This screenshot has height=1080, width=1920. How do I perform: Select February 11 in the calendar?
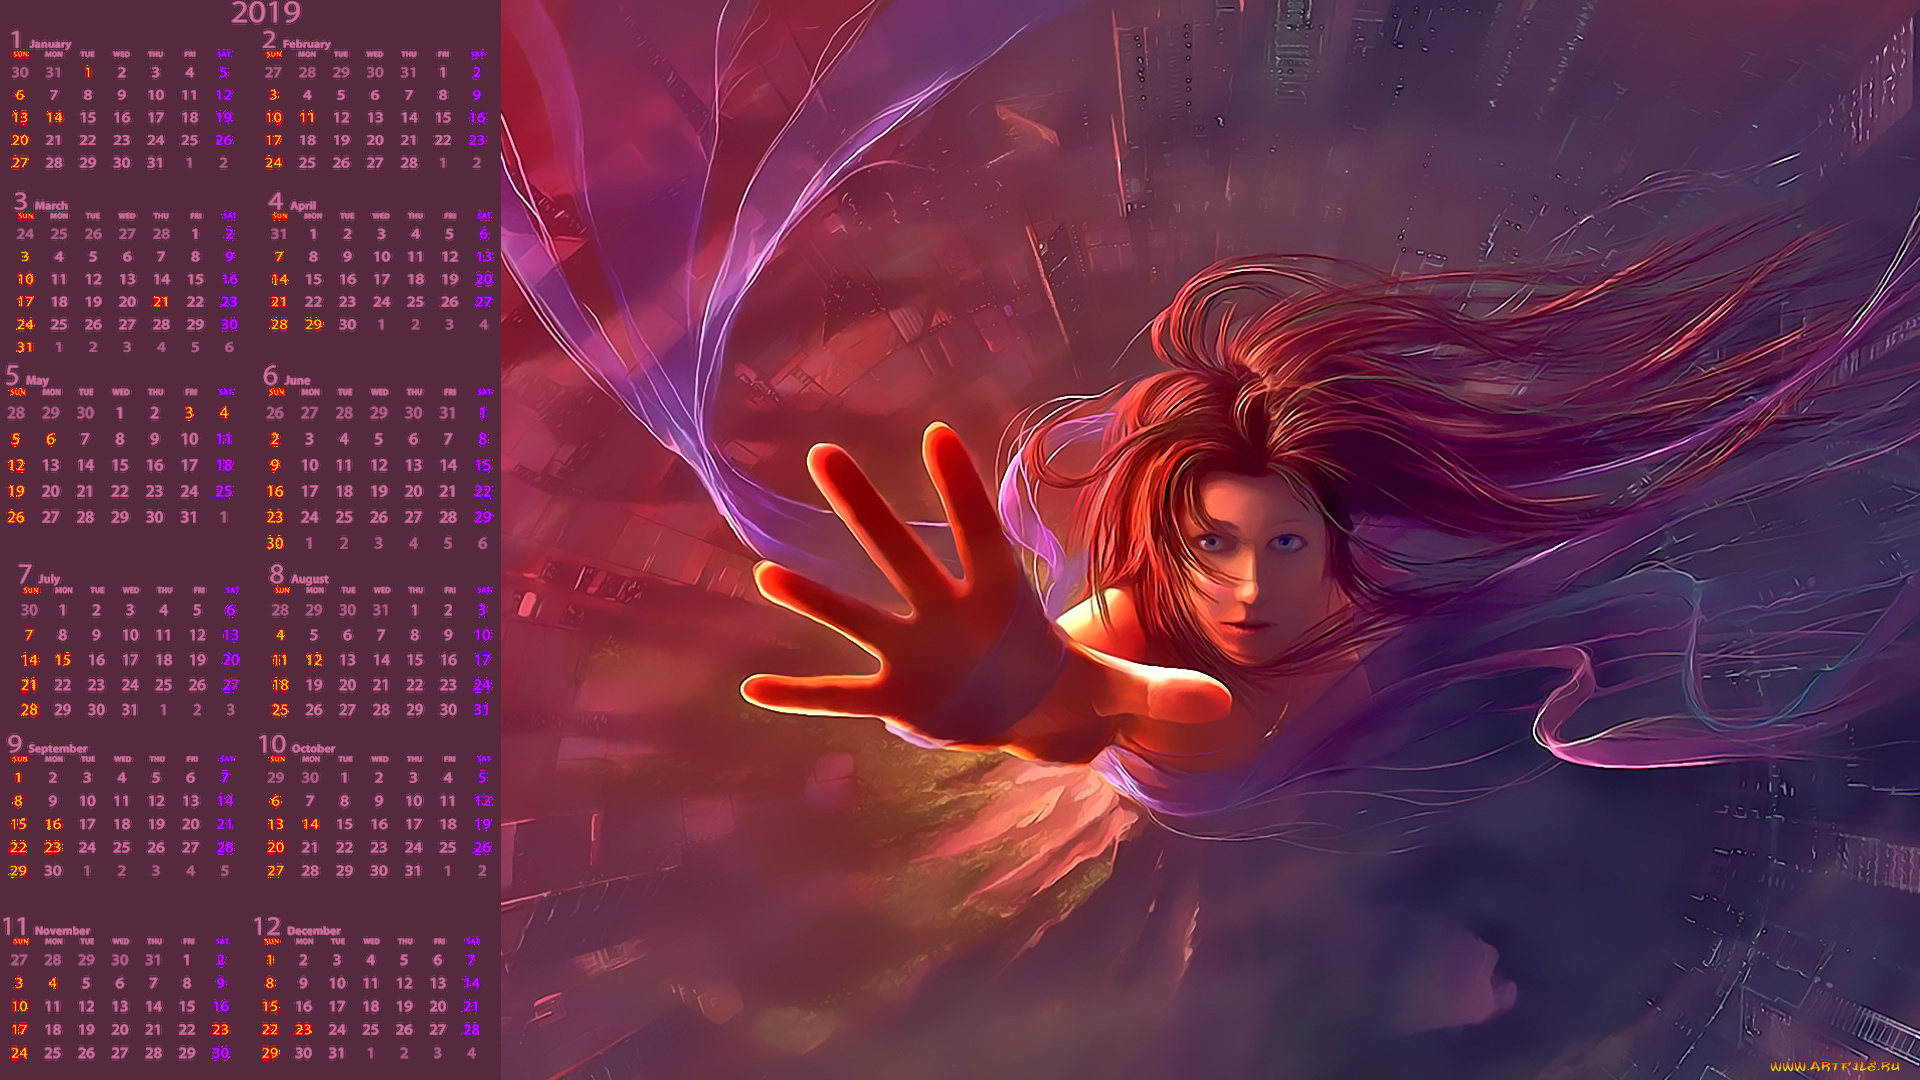(307, 118)
